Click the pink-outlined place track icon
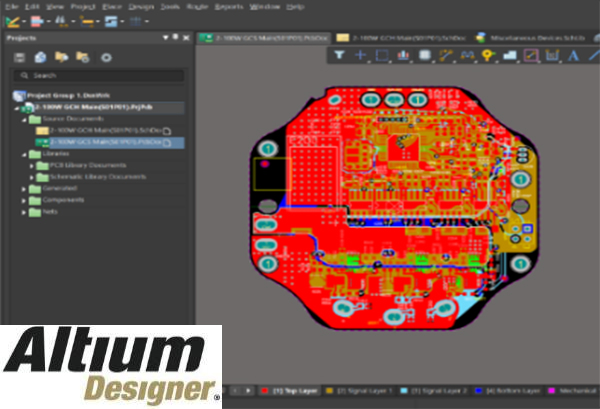Viewport: 600px width, 409px height. point(531,56)
